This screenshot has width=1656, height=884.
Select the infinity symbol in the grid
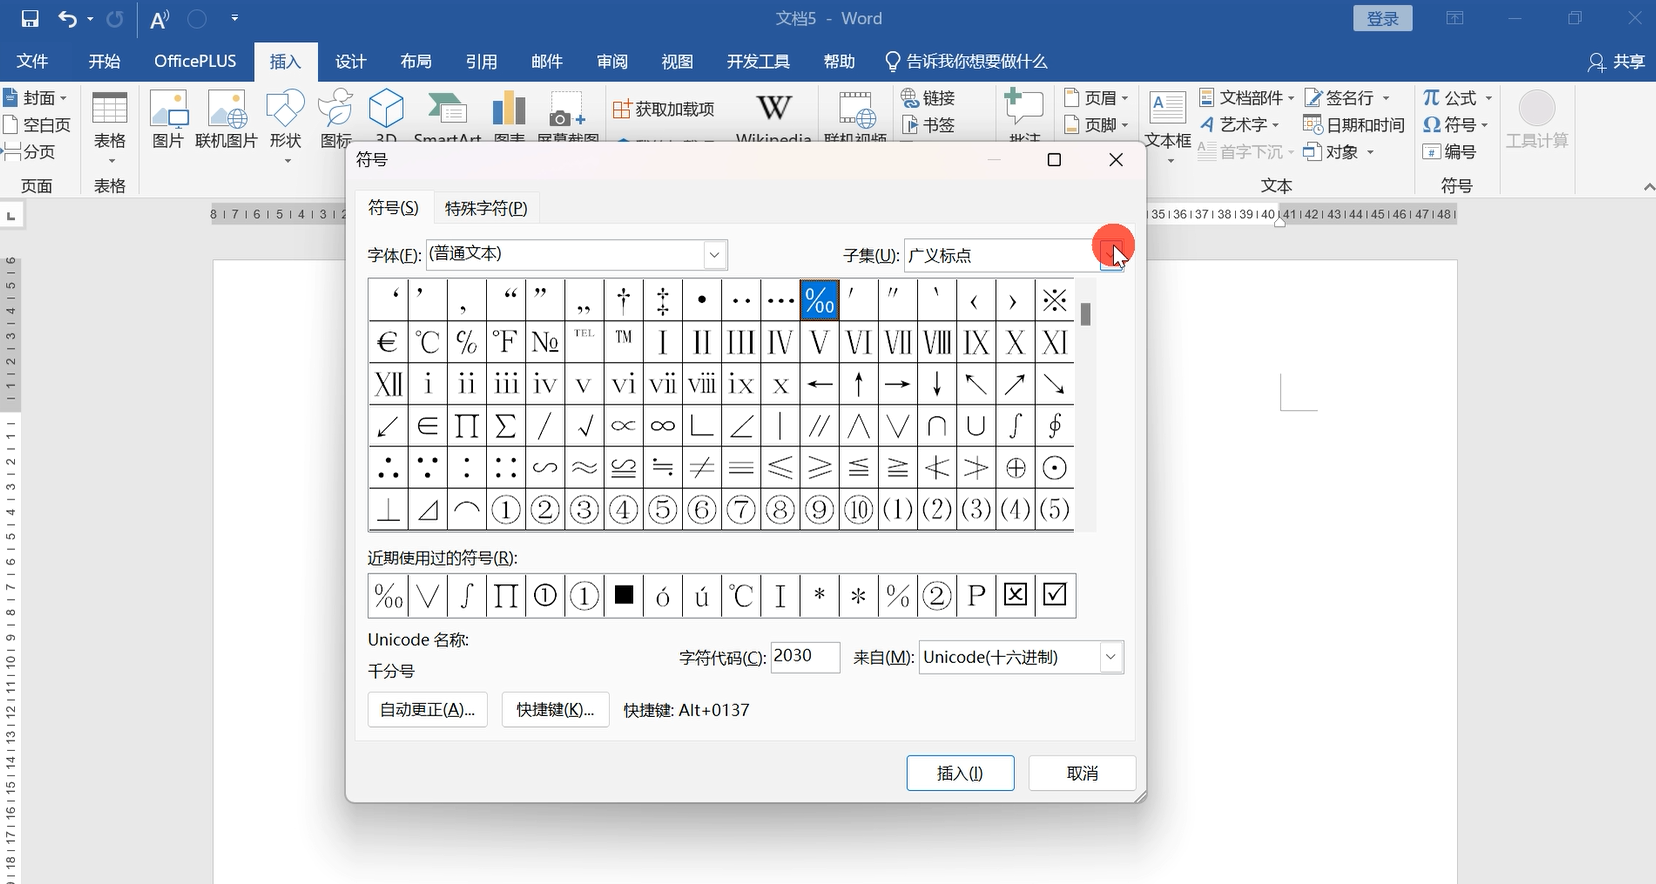click(x=663, y=426)
